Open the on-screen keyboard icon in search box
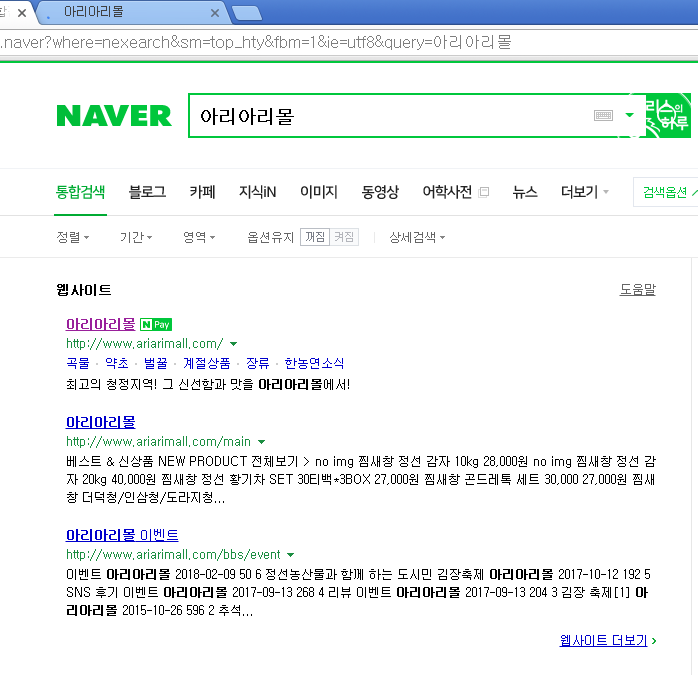 point(603,116)
